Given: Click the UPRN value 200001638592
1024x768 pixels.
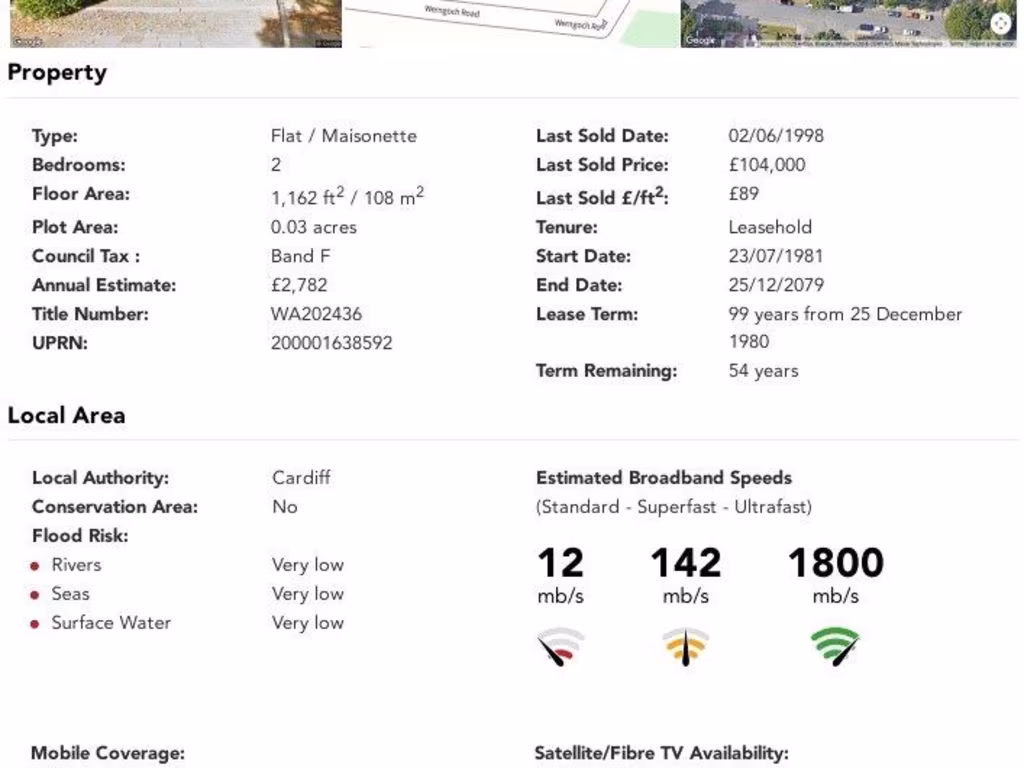Looking at the screenshot, I should 331,343.
